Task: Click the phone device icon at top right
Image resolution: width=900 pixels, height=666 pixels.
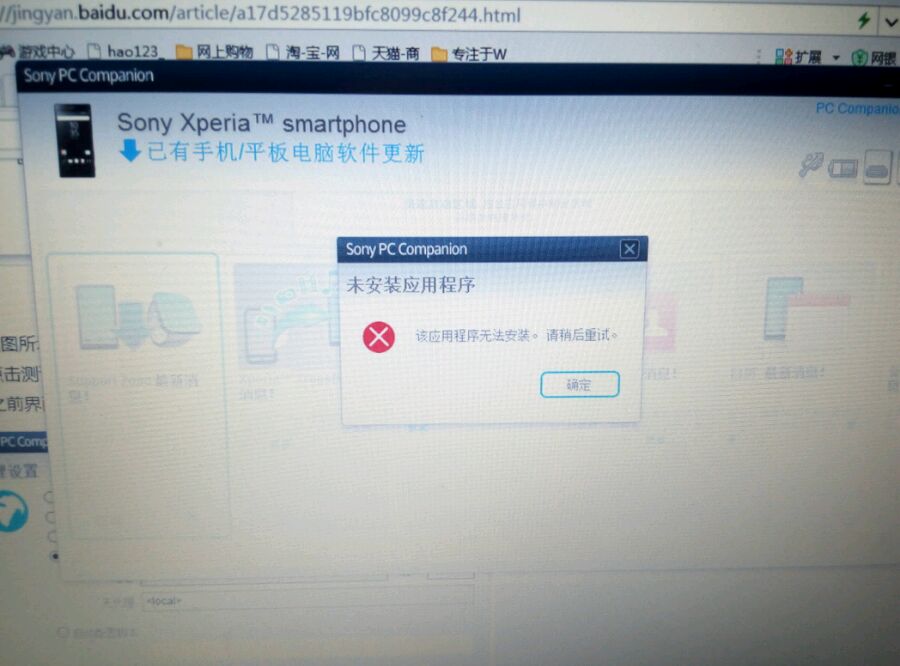Action: (x=878, y=167)
